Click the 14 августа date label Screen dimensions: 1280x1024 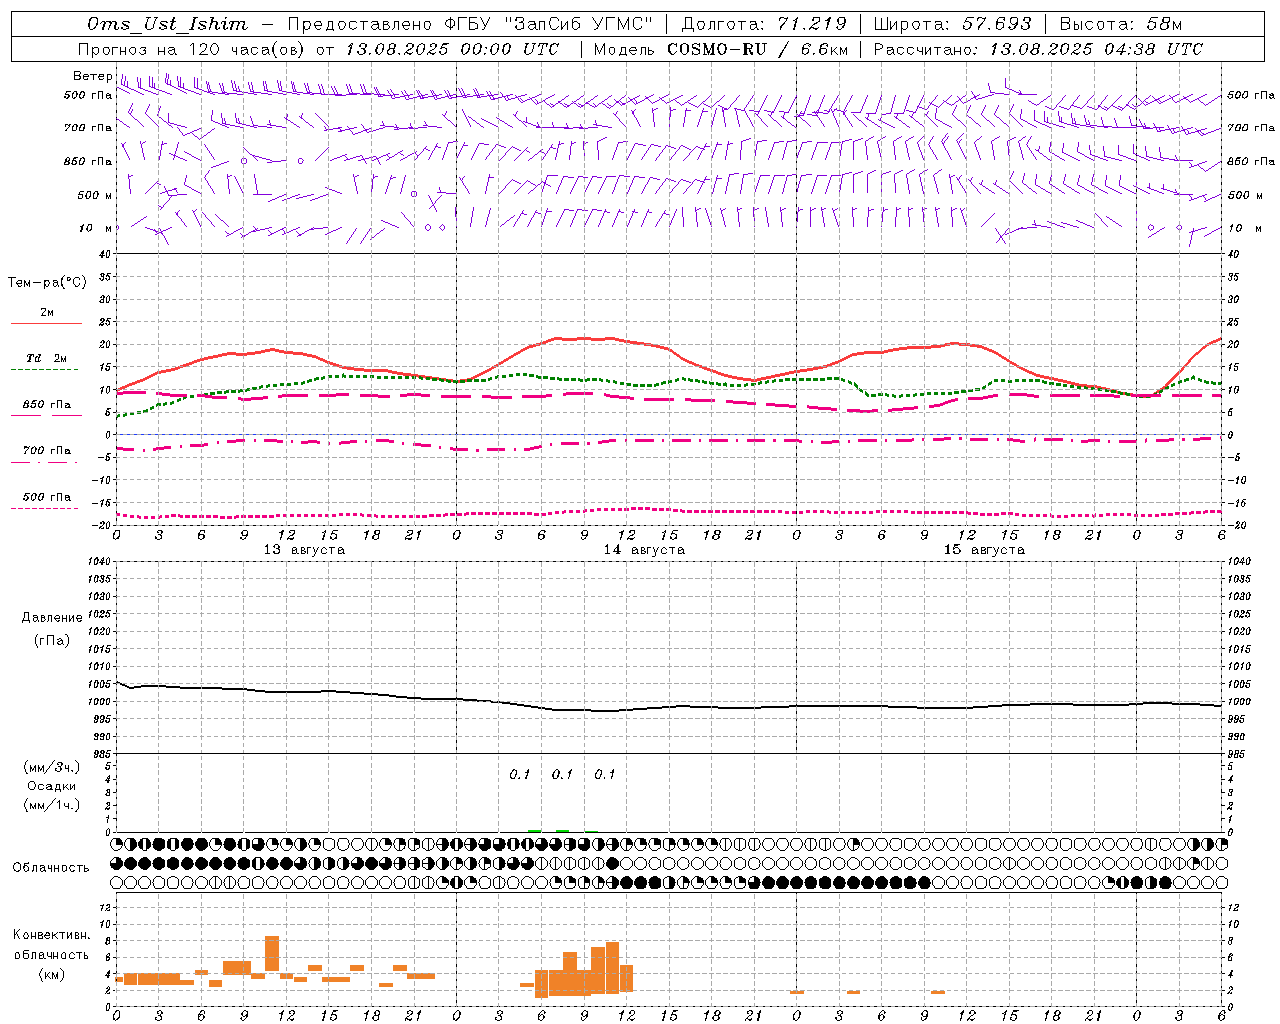pos(644,550)
